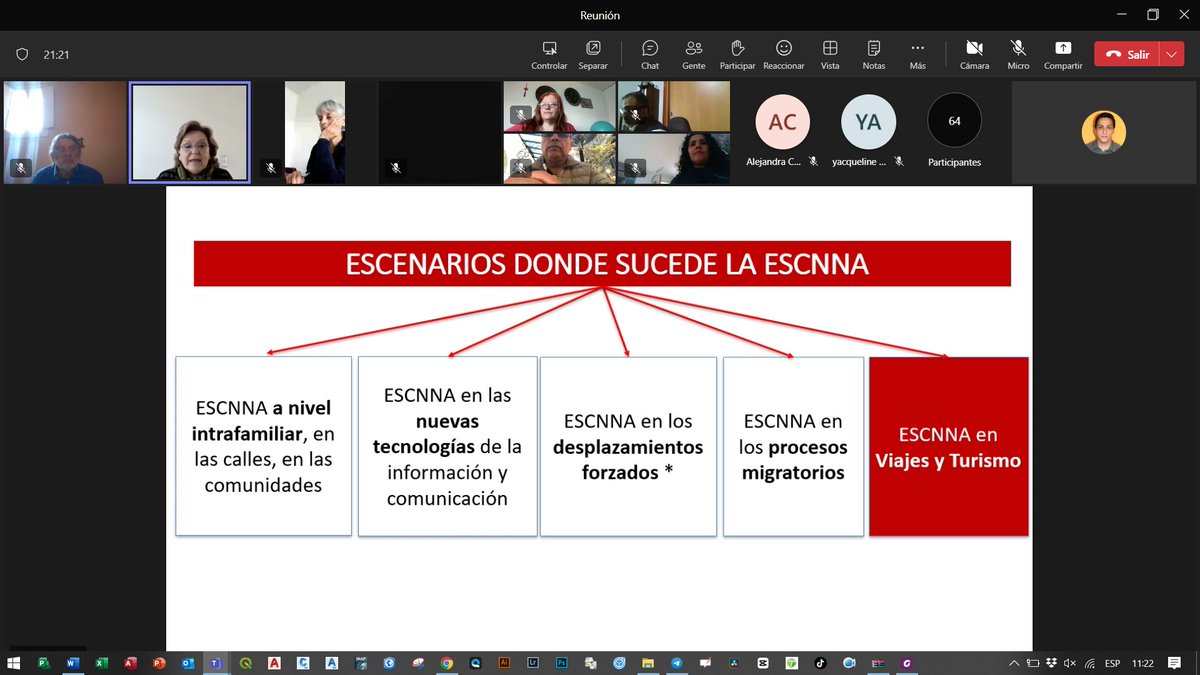Click the 21:21 meeting timer

56,55
